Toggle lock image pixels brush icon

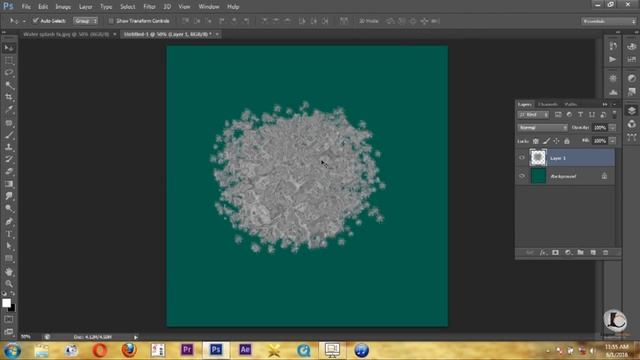(x=547, y=141)
